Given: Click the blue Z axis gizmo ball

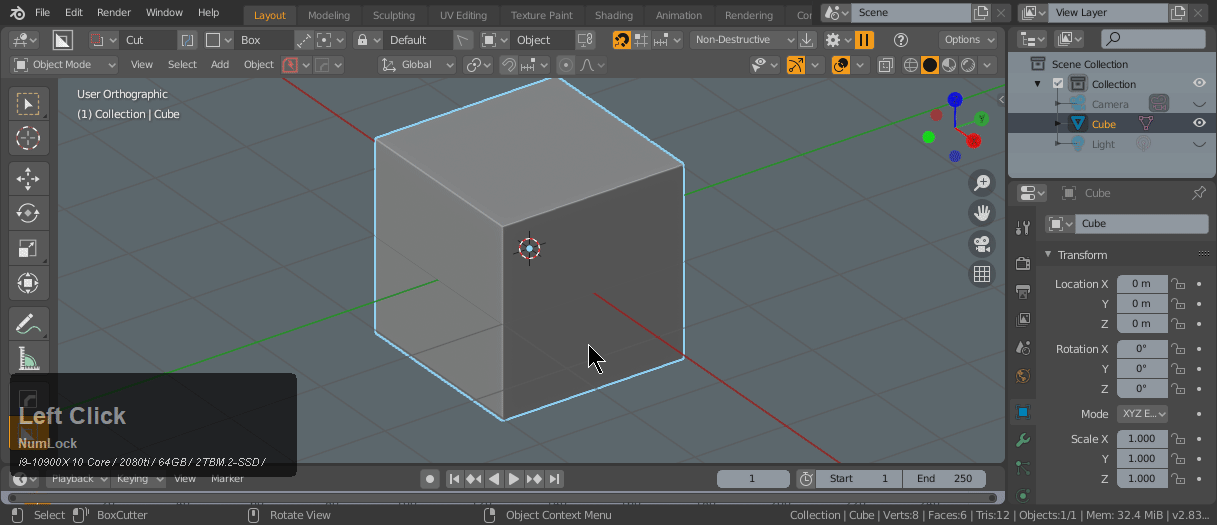Looking at the screenshot, I should [955, 99].
